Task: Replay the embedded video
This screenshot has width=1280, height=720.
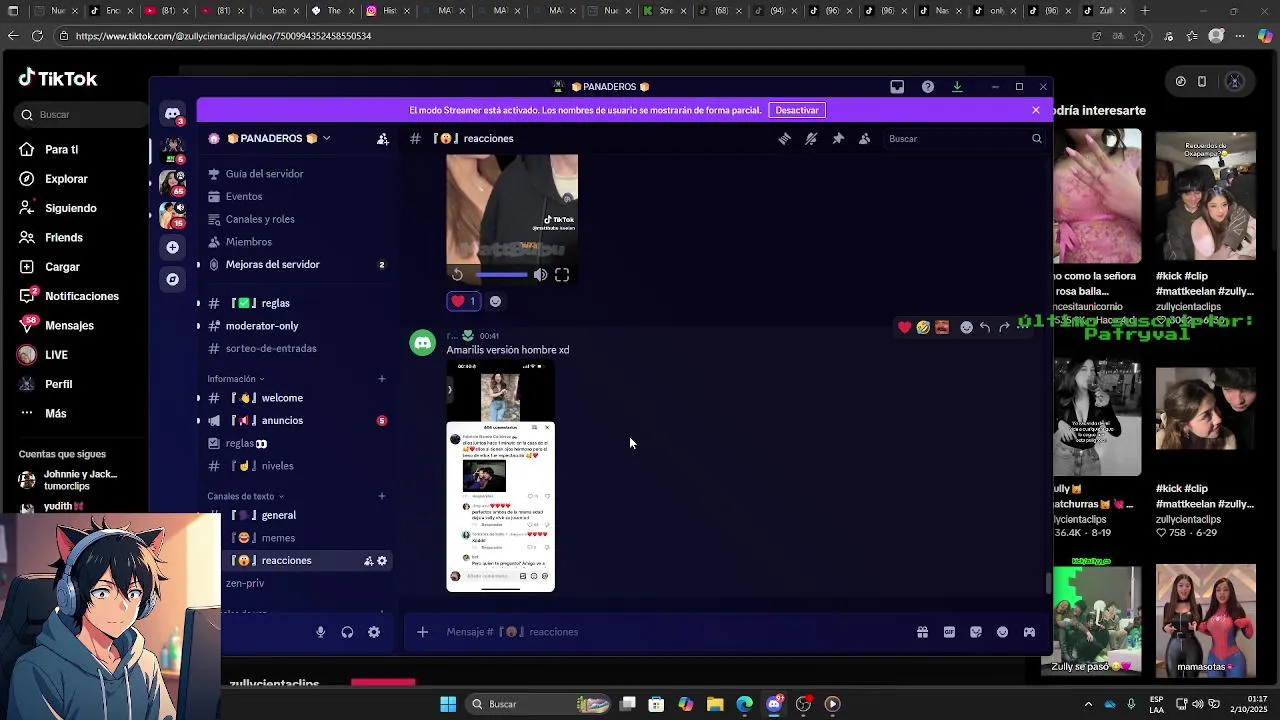Action: pos(457,275)
